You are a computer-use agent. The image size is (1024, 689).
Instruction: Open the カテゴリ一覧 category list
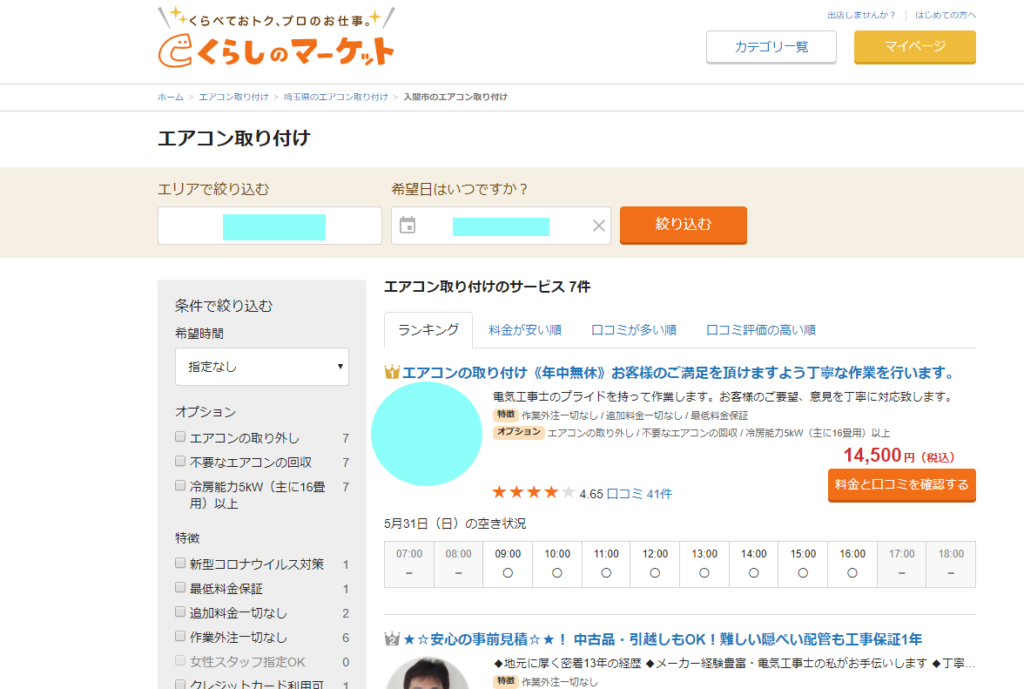click(x=771, y=47)
